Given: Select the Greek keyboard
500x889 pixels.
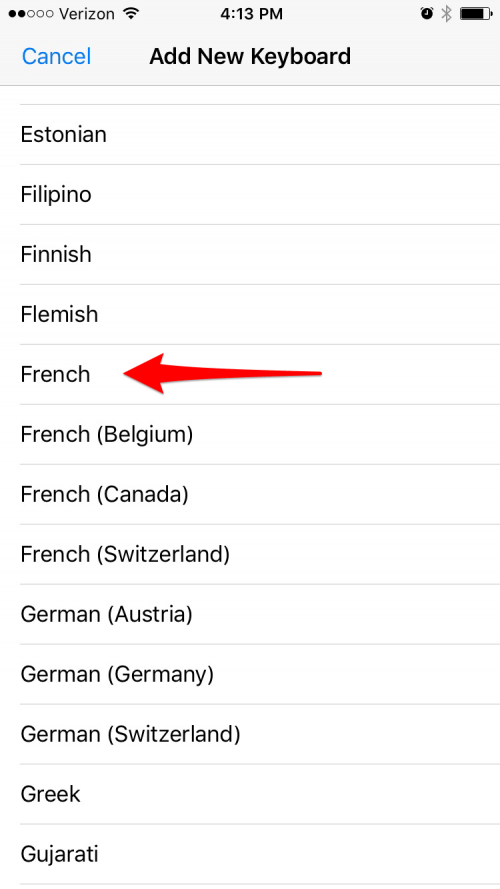Looking at the screenshot, I should pyautogui.click(x=250, y=794).
